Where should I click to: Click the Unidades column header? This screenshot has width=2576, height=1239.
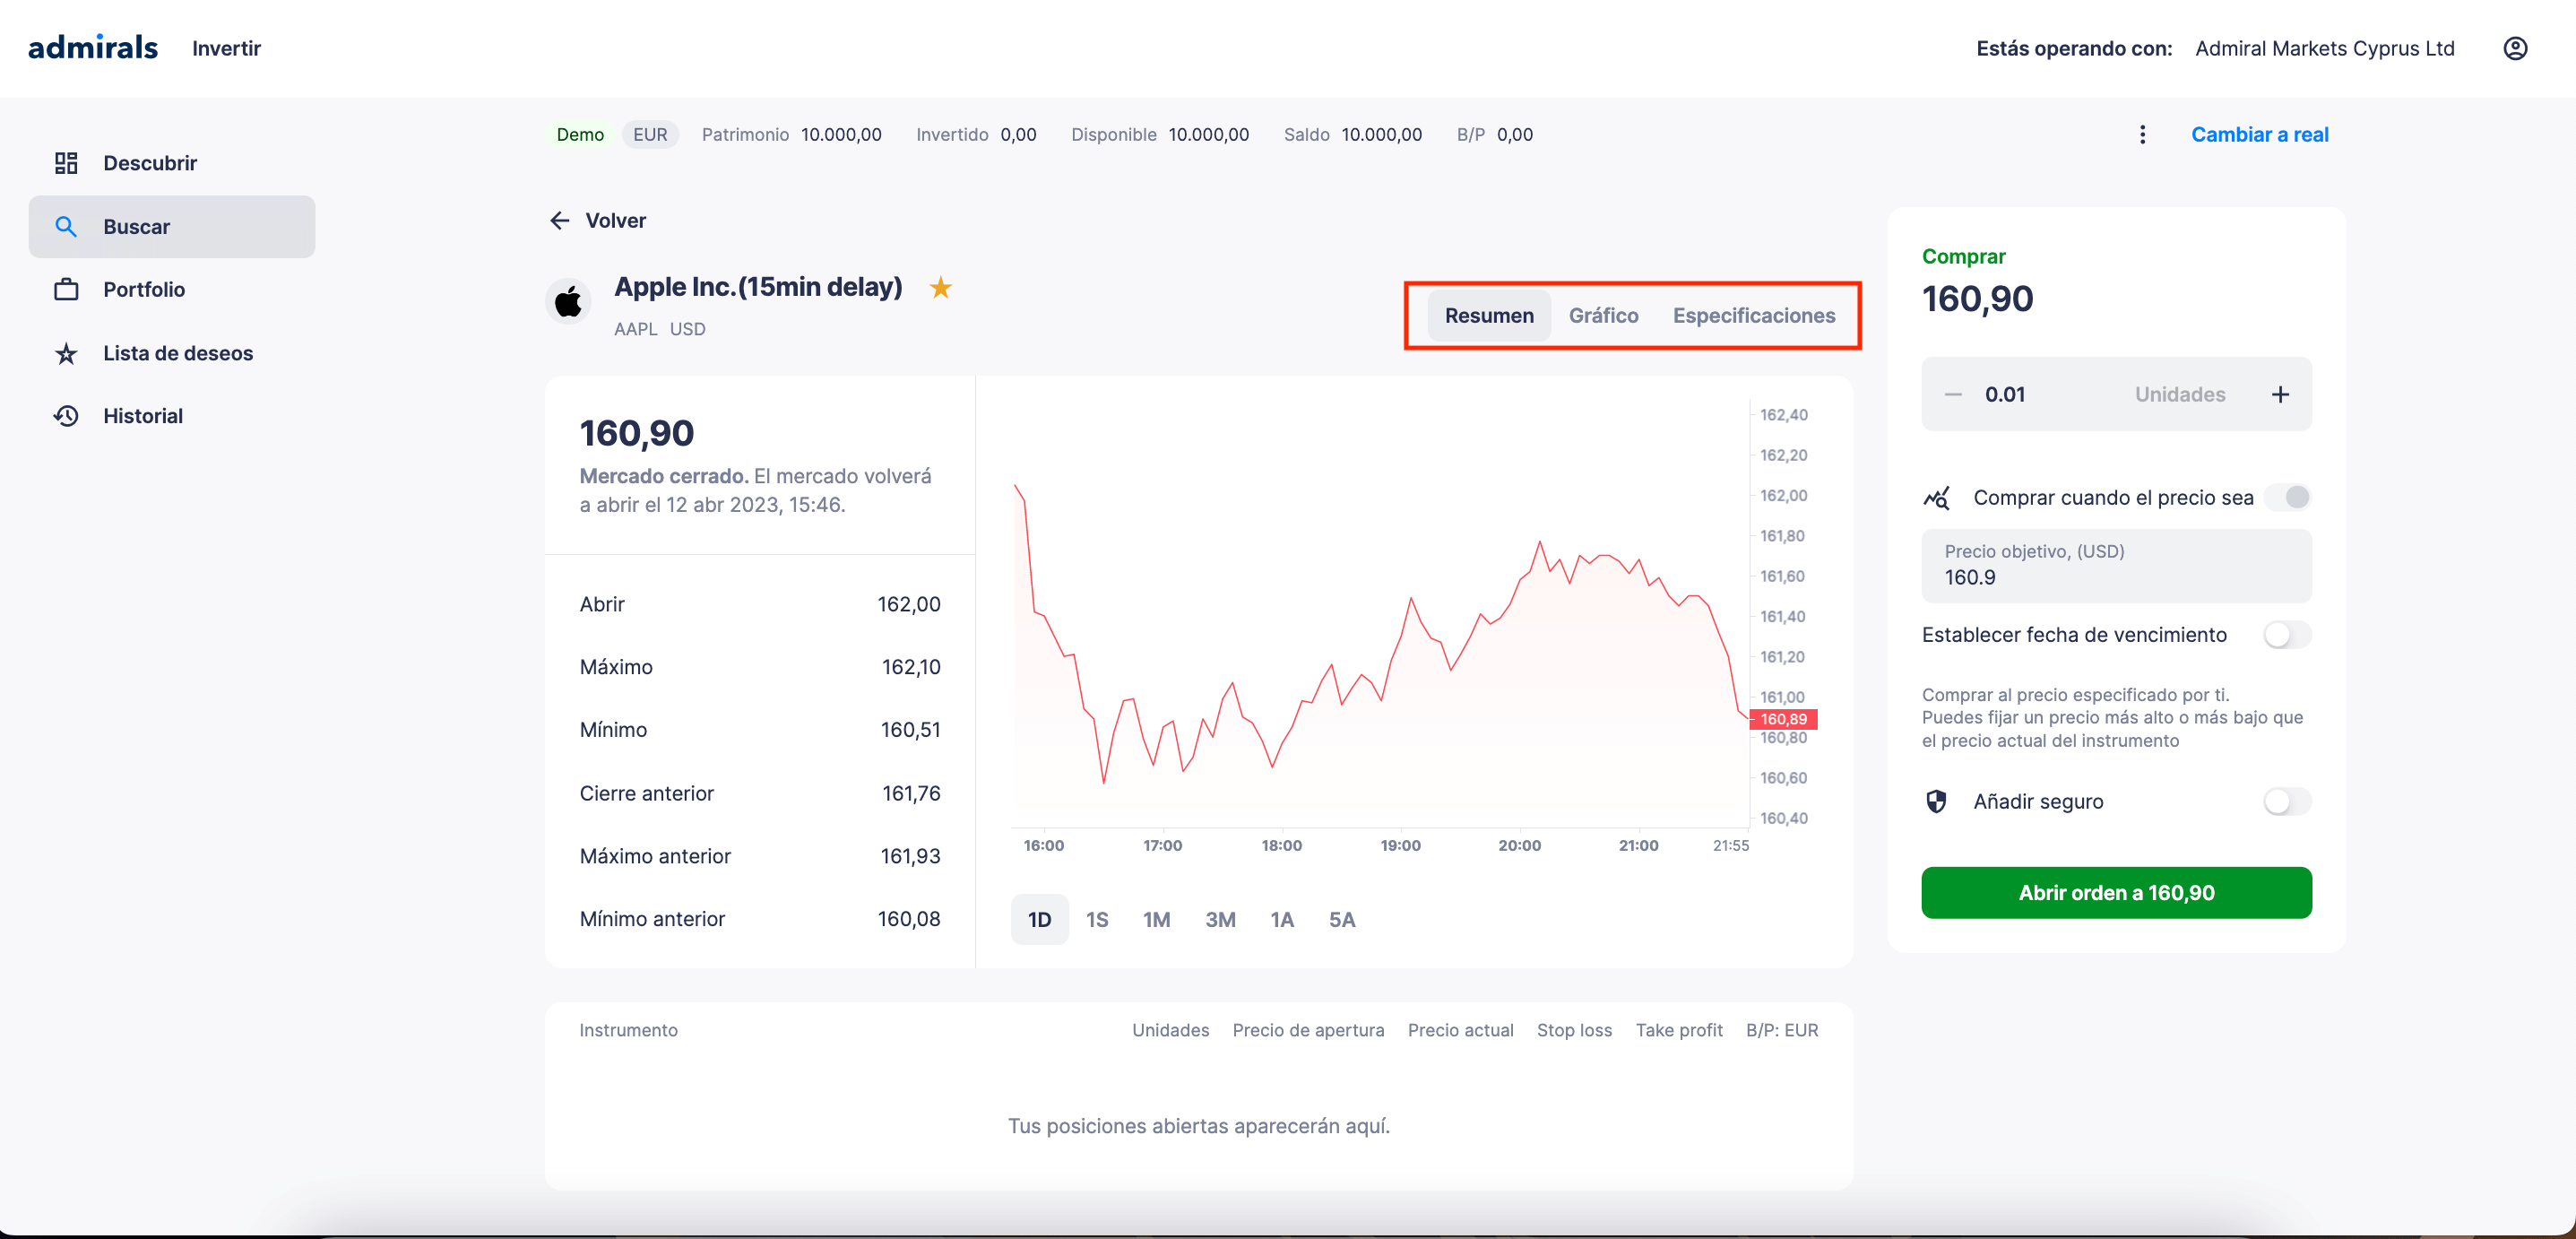click(x=1170, y=1030)
